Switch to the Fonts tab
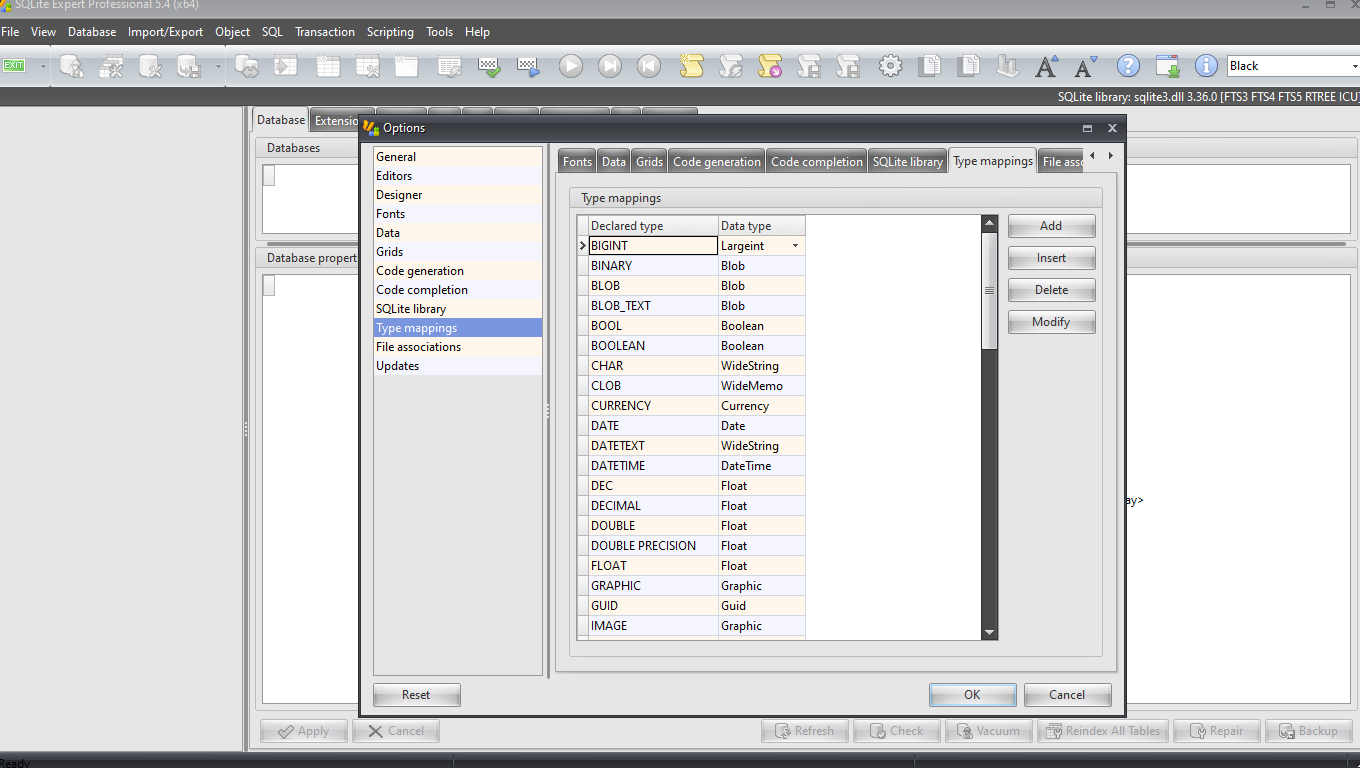 pos(577,162)
